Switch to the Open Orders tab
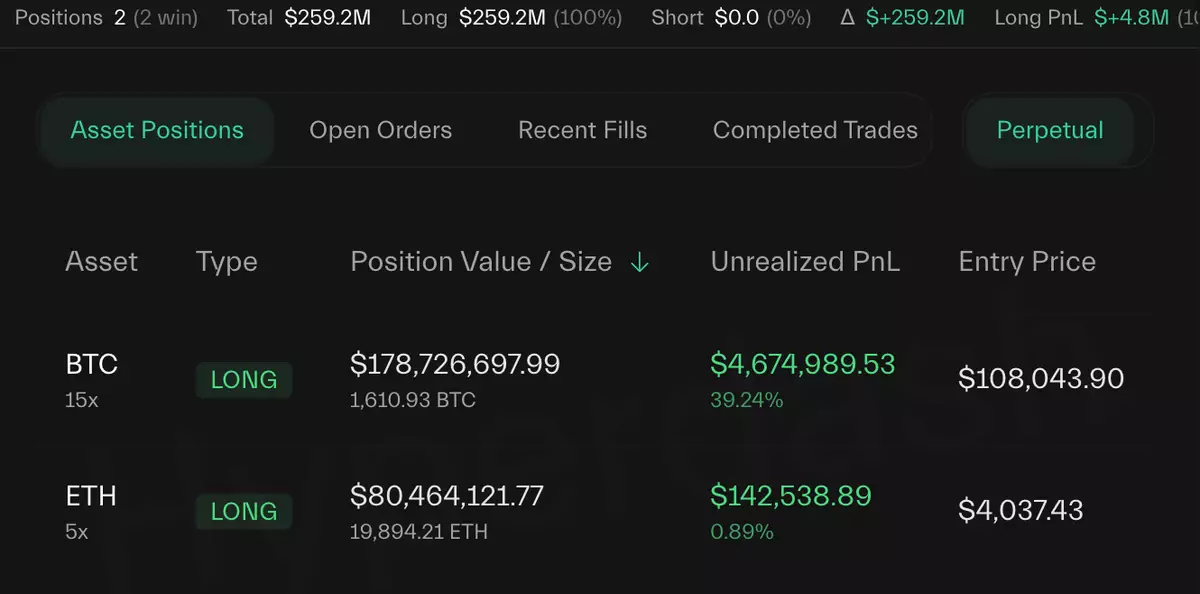1200x594 pixels. pos(380,130)
